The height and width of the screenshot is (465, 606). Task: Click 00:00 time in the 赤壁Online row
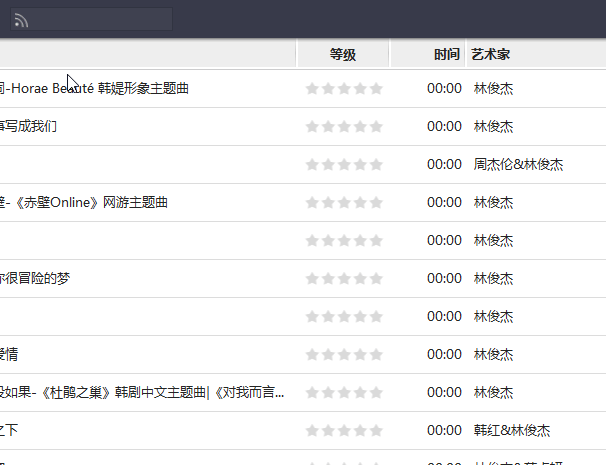444,203
